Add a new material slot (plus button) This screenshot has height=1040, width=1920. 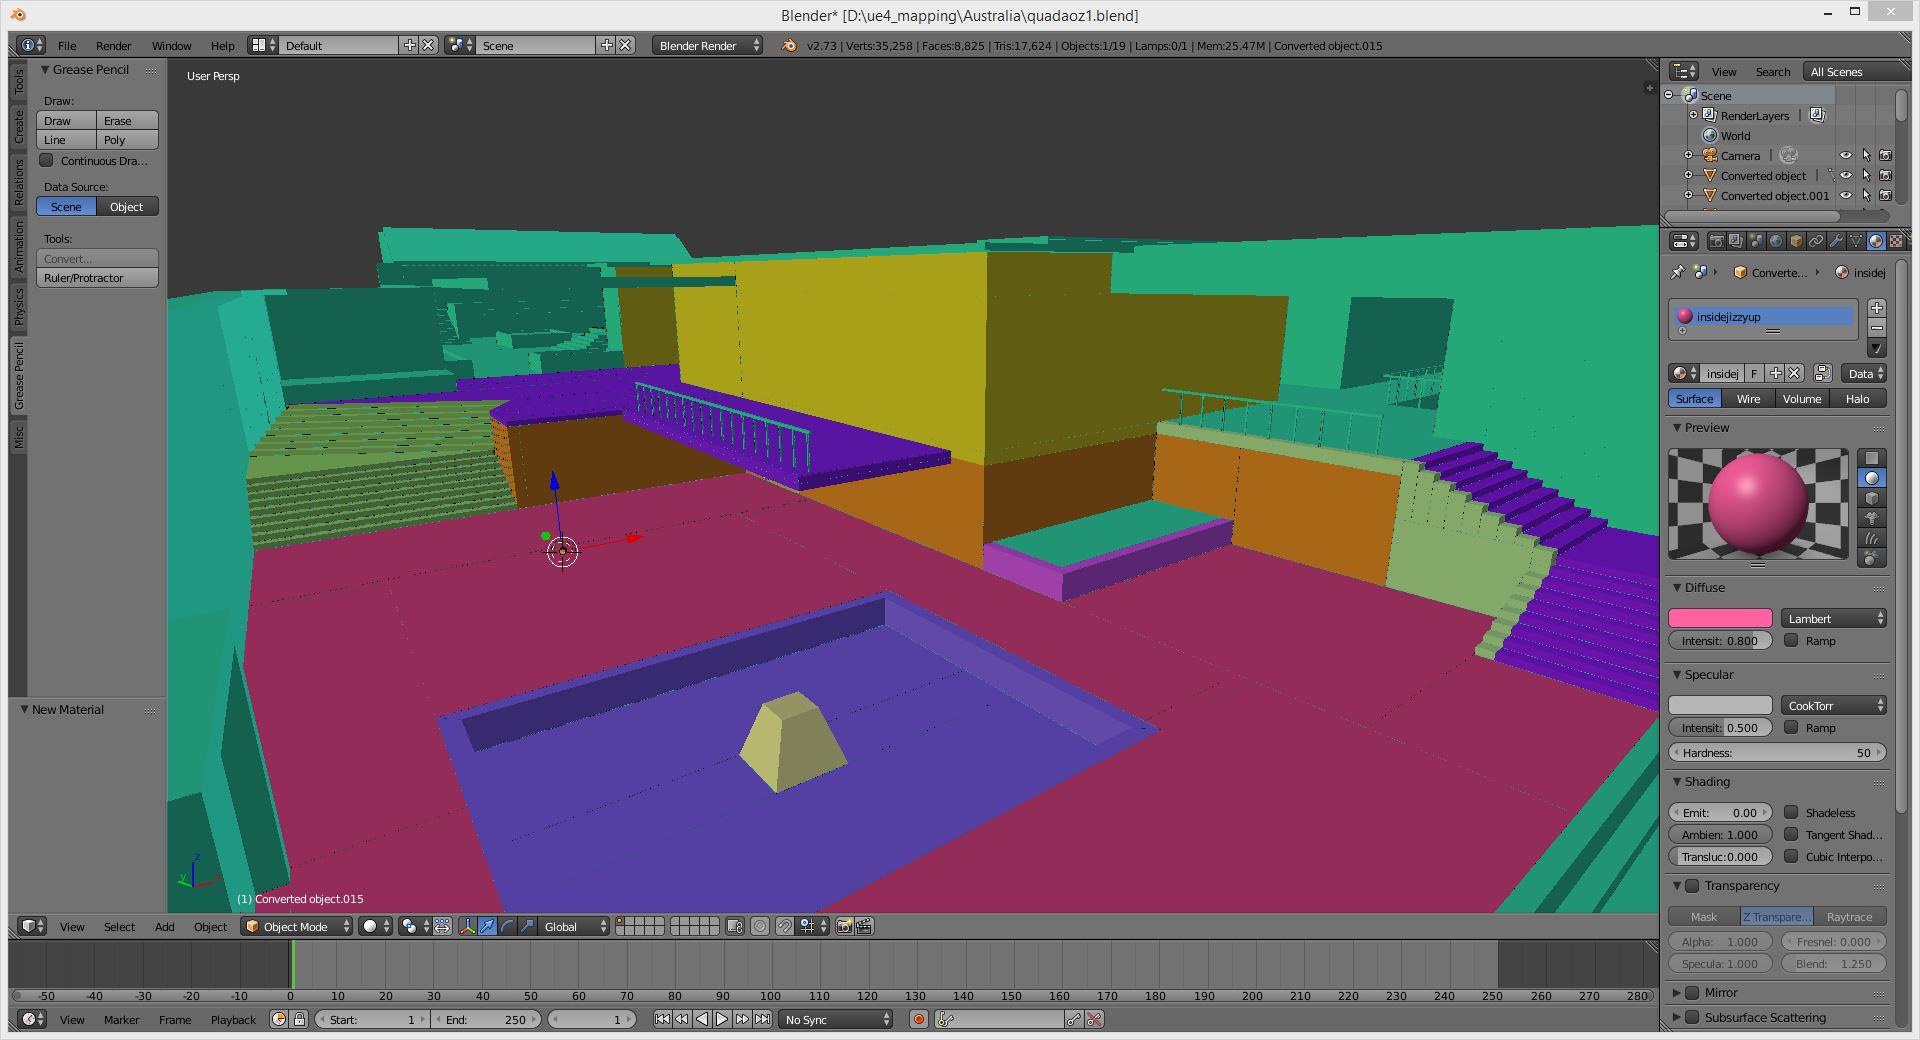click(1877, 308)
